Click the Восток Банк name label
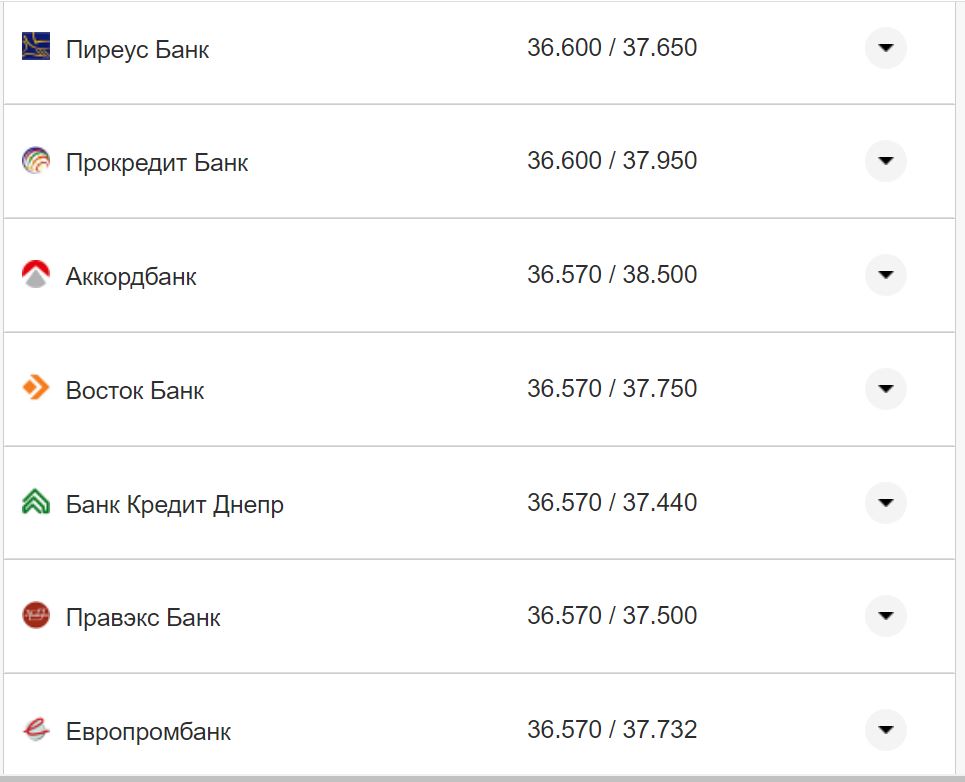Viewport: 965px width, 782px height. pyautogui.click(x=133, y=390)
